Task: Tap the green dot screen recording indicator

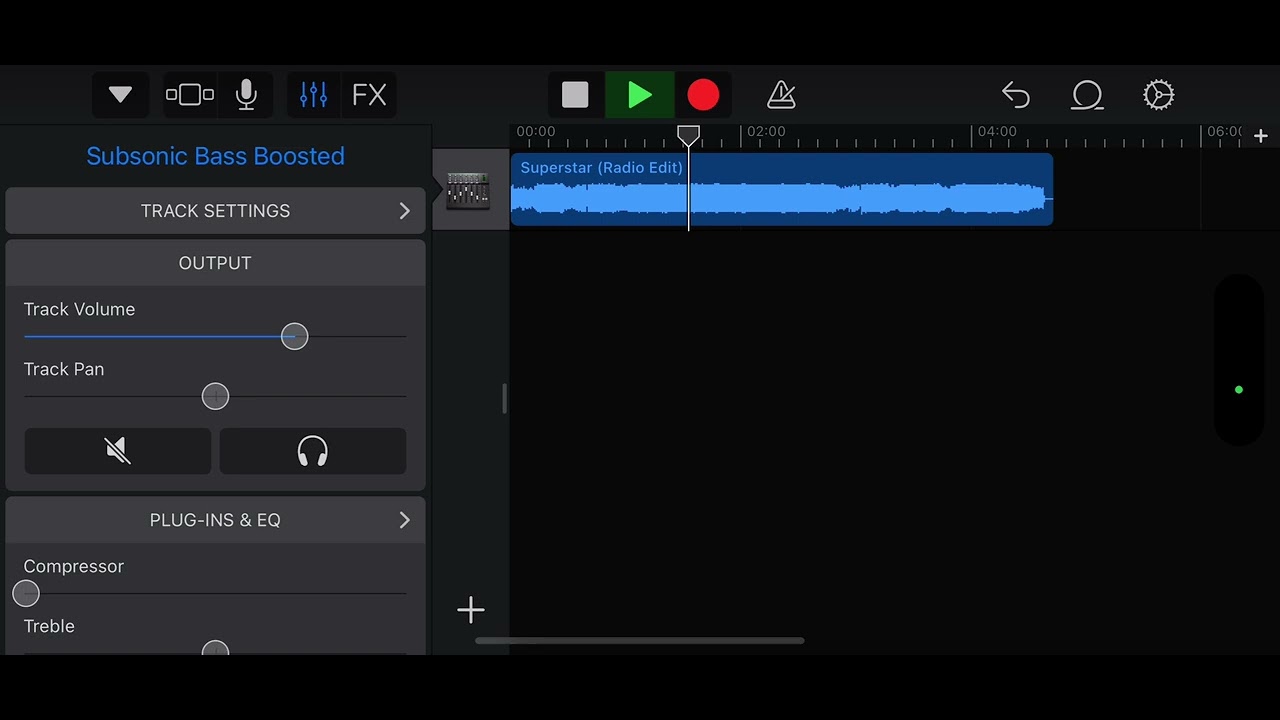Action: click(x=1239, y=390)
